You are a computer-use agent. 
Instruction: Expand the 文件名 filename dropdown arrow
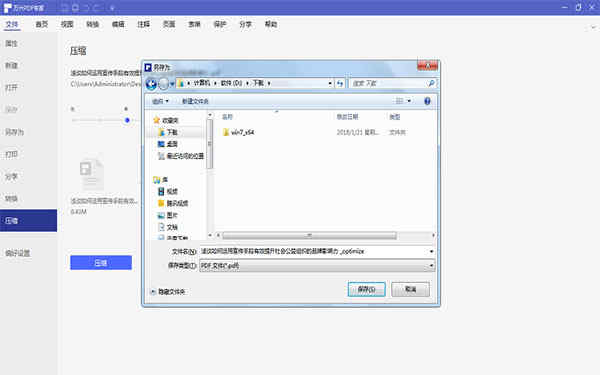click(x=431, y=251)
